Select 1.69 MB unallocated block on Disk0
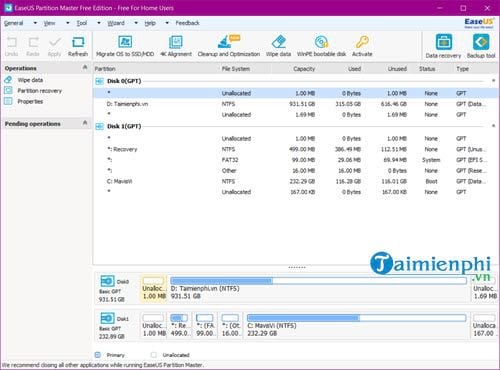 [485, 288]
